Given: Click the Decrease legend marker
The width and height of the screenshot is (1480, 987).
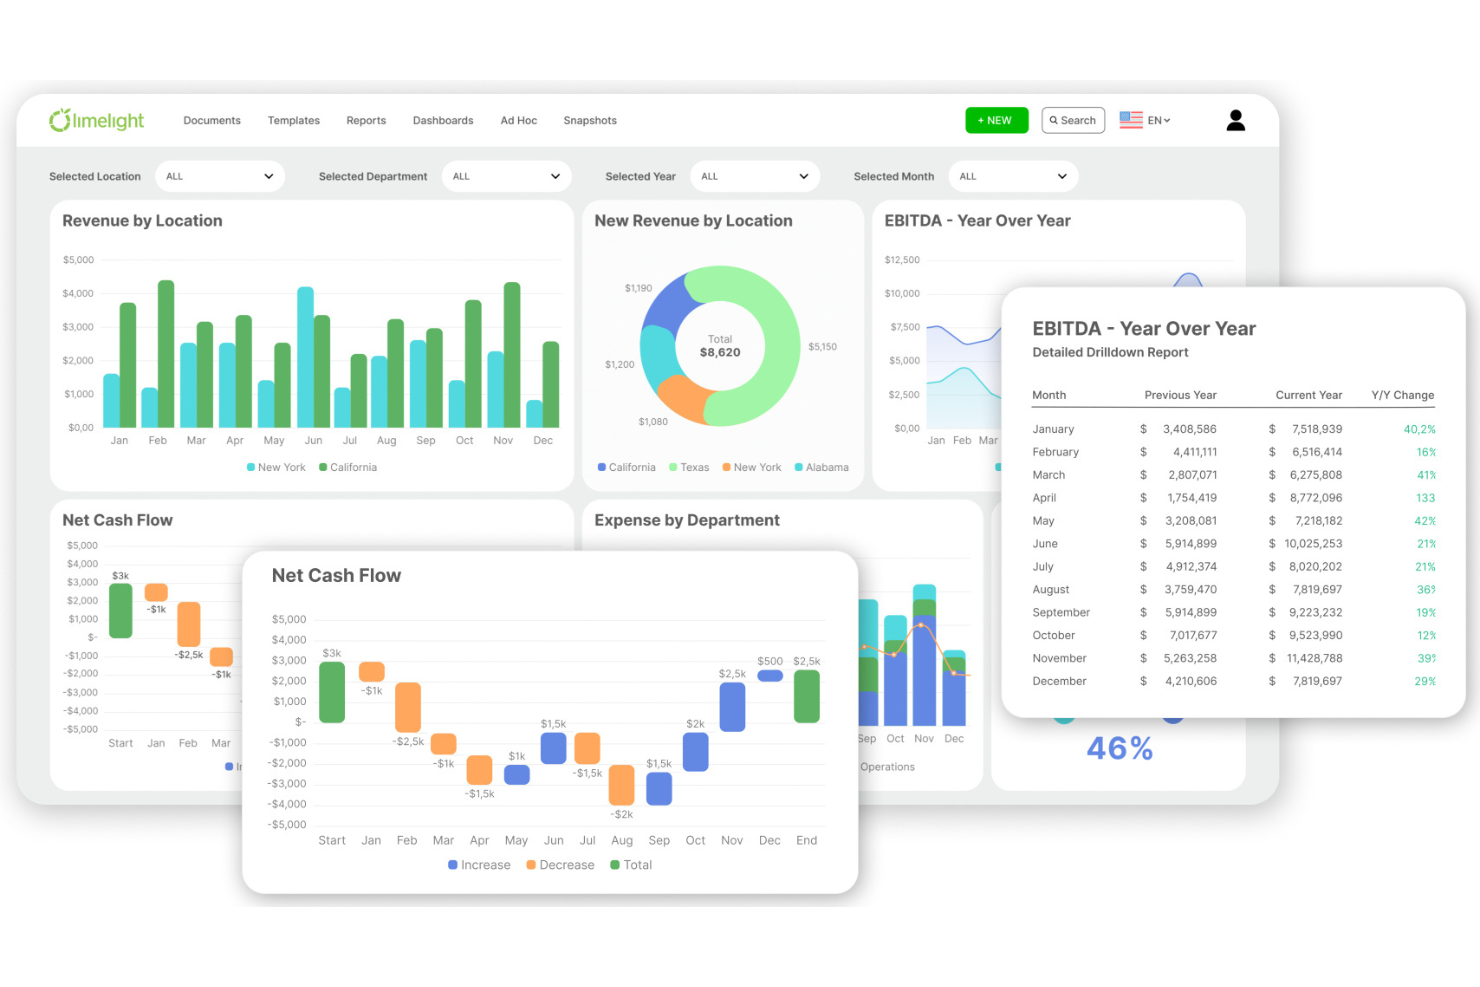Looking at the screenshot, I should coord(532,865).
